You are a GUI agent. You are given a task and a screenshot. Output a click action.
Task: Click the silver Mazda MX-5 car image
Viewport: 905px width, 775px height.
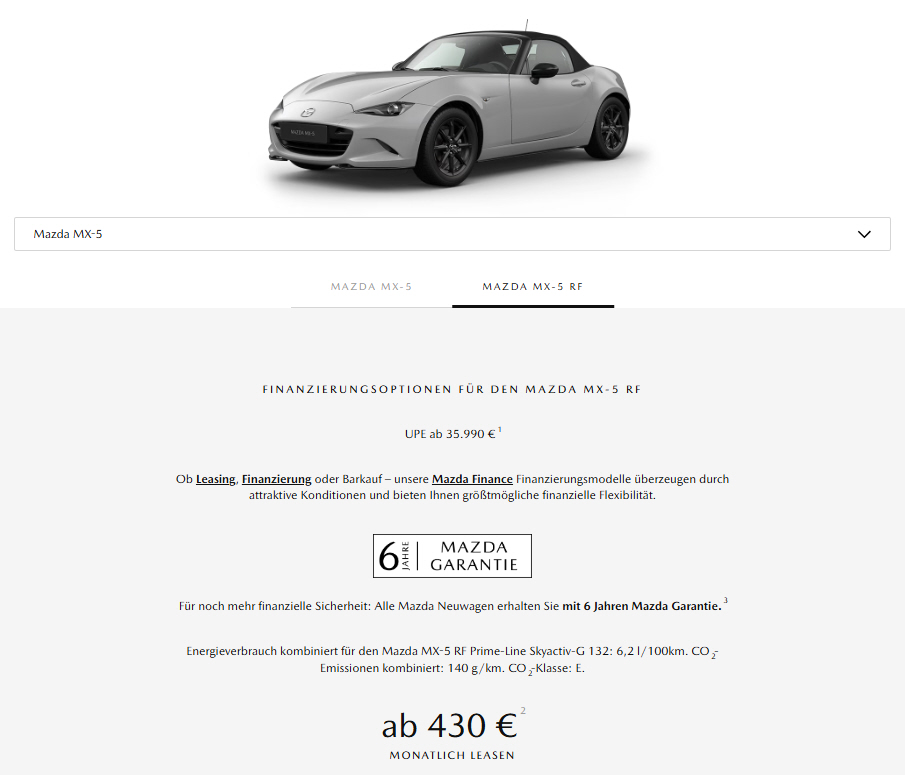coord(450,104)
